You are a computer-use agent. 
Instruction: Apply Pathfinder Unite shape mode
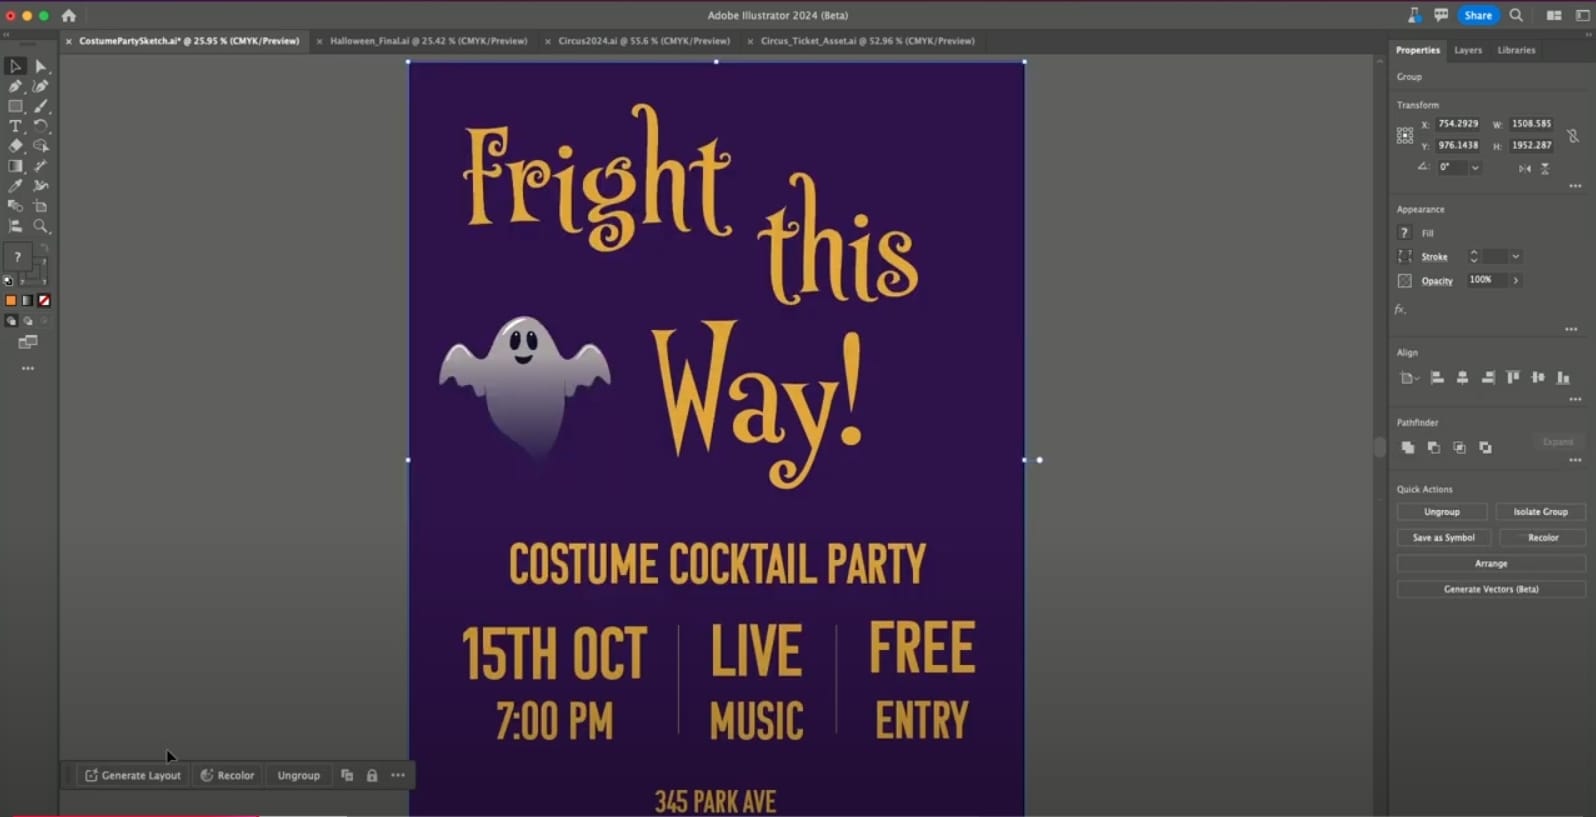tap(1408, 447)
